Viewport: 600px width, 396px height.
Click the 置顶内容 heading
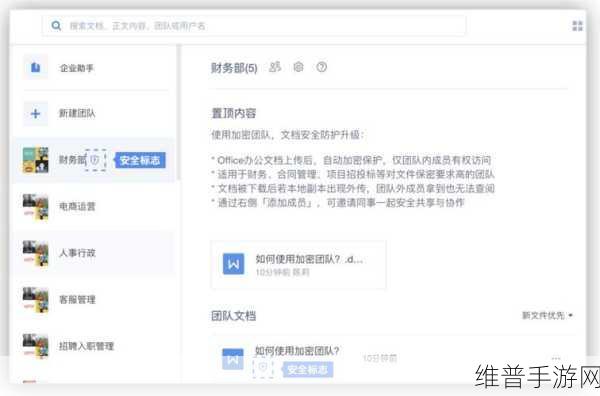[x=234, y=113]
